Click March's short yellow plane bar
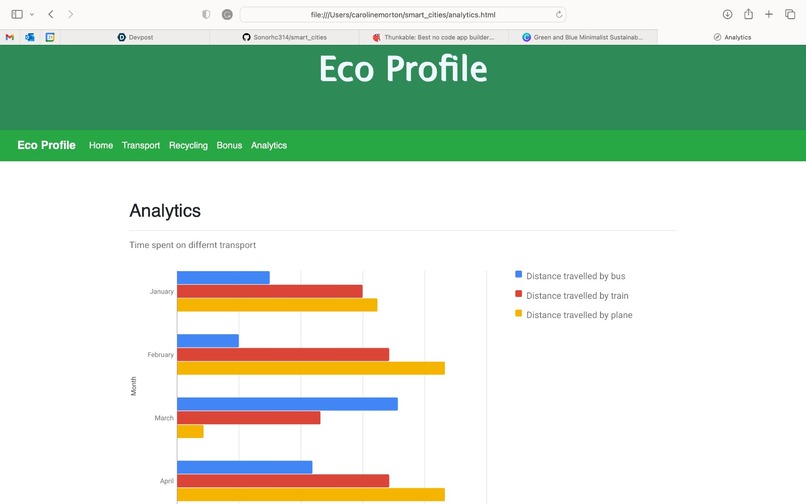 [190, 431]
